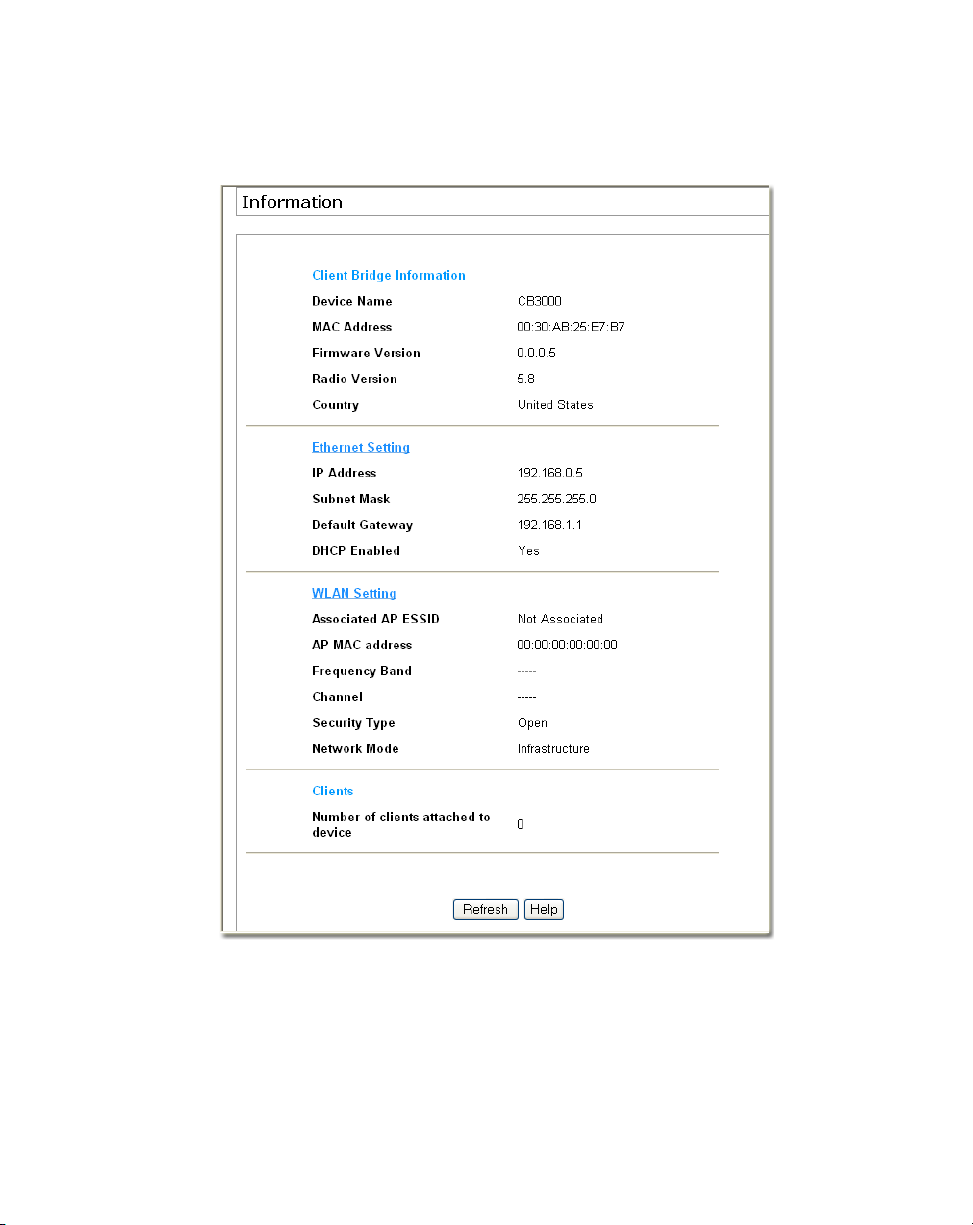Select default gateway value 192.168.1.1
Image resolution: width=973 pixels, height=1225 pixels.
tap(550, 525)
